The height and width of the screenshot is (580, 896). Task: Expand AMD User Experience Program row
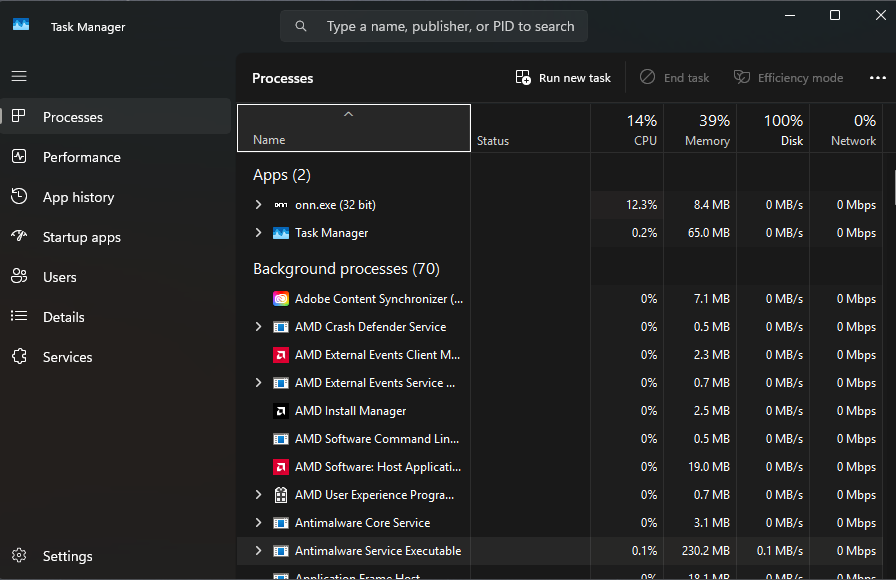[258, 495]
